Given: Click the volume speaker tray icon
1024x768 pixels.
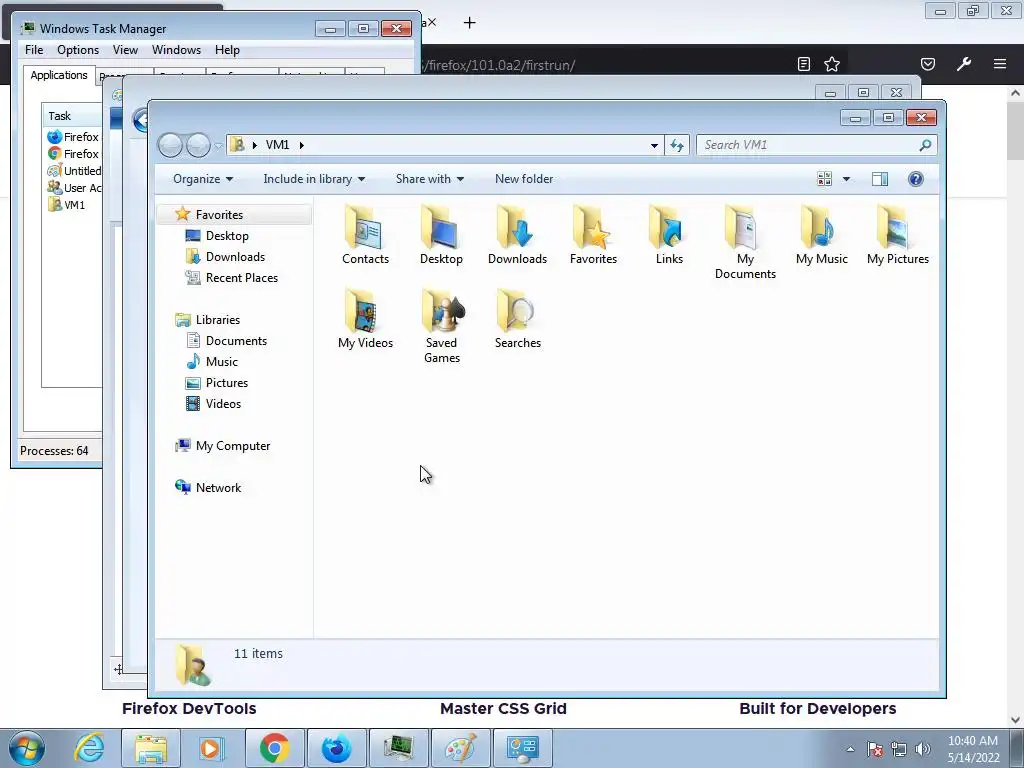Looking at the screenshot, I should point(922,749).
